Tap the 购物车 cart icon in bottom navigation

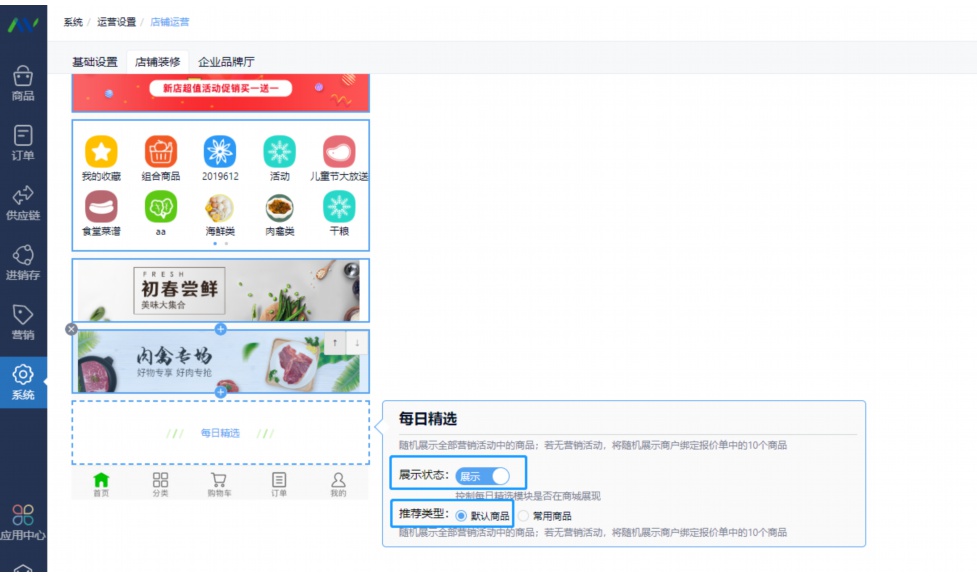217,480
